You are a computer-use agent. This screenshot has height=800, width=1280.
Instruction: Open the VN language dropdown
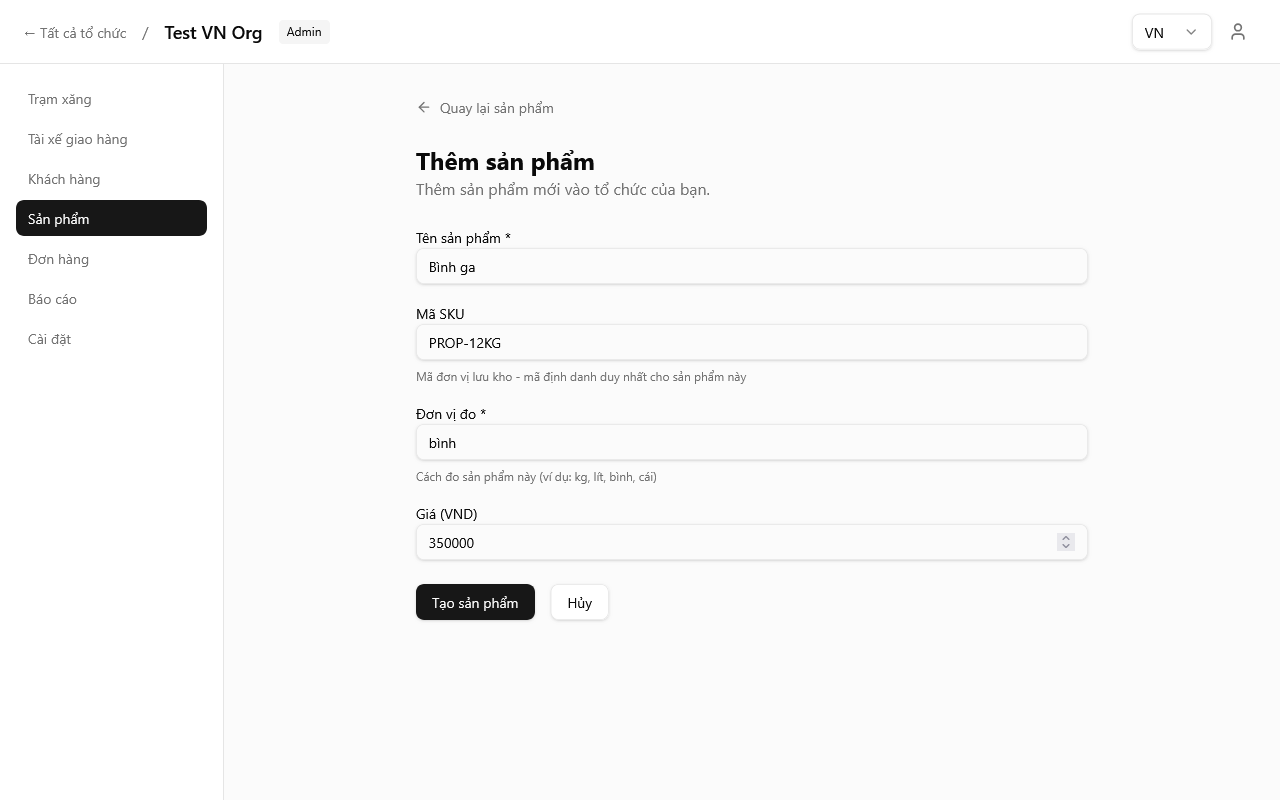pos(1171,32)
